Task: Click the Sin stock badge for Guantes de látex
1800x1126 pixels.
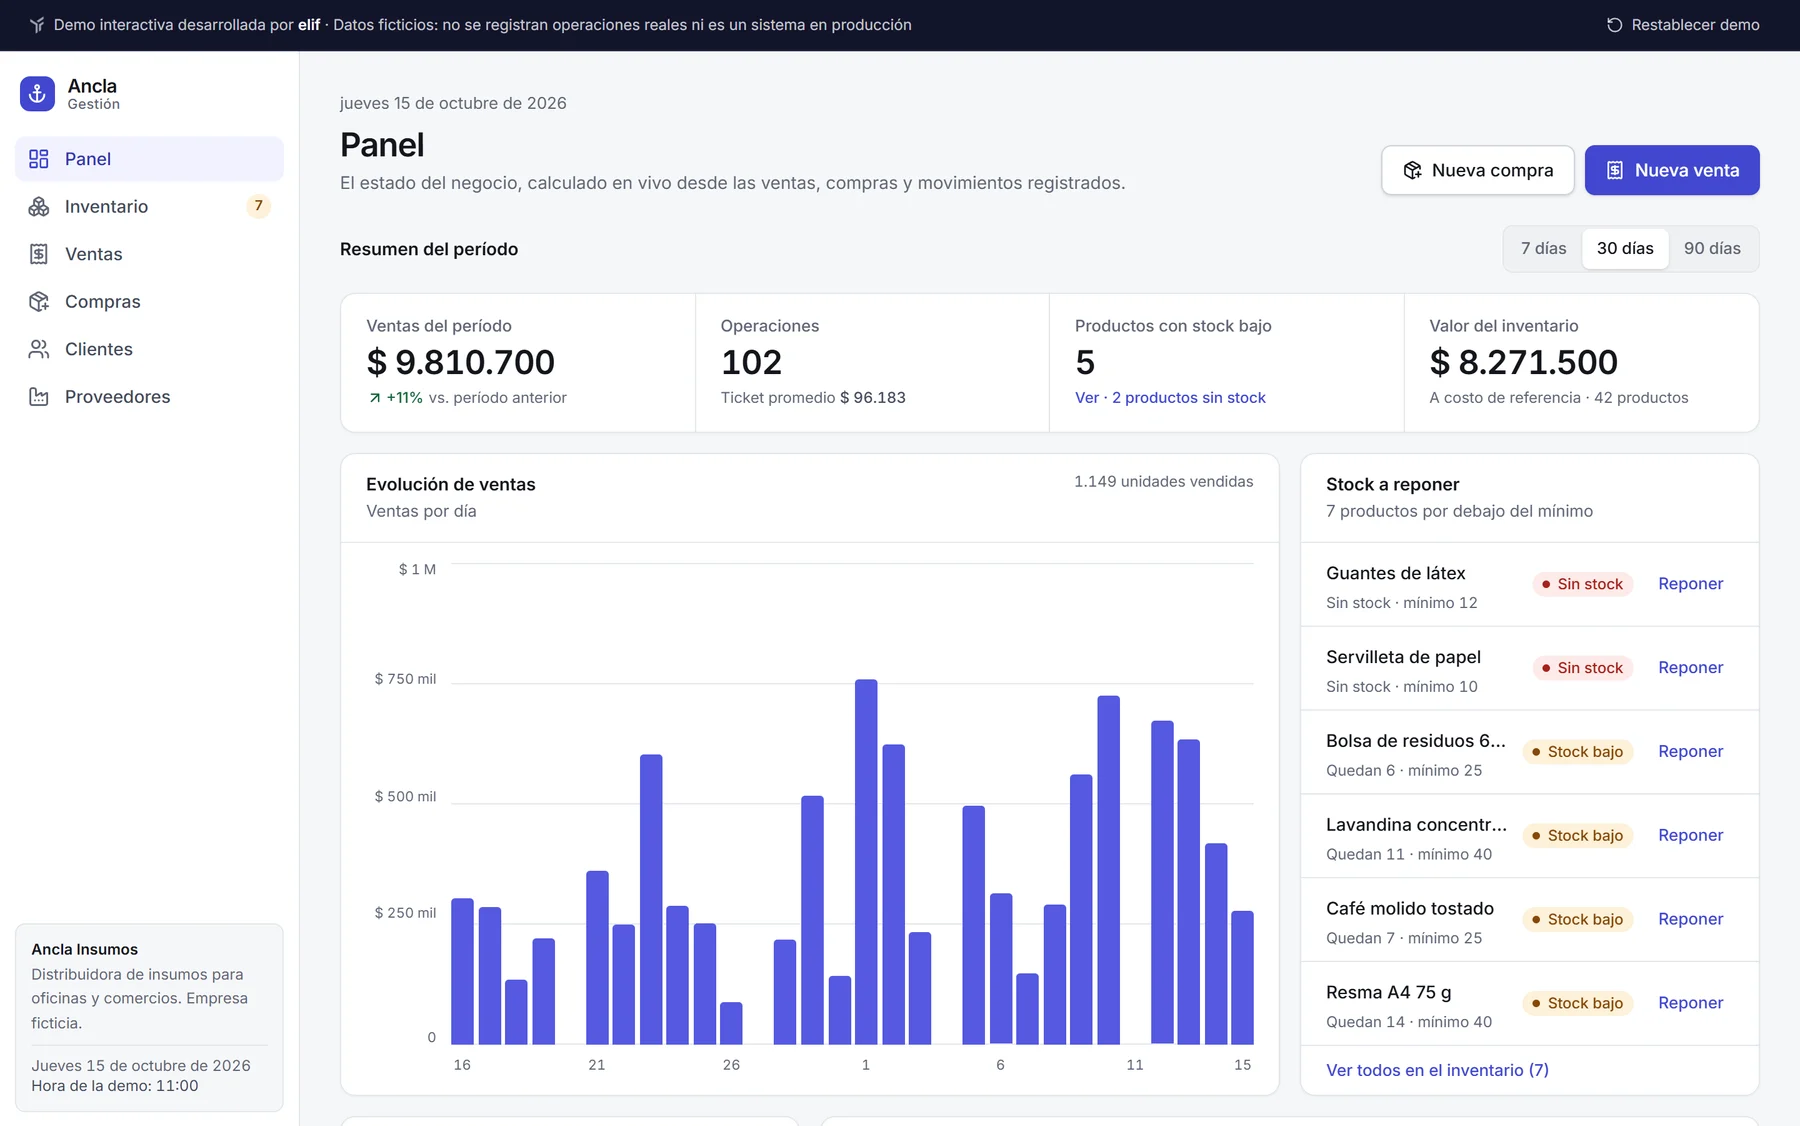Action: pyautogui.click(x=1582, y=584)
